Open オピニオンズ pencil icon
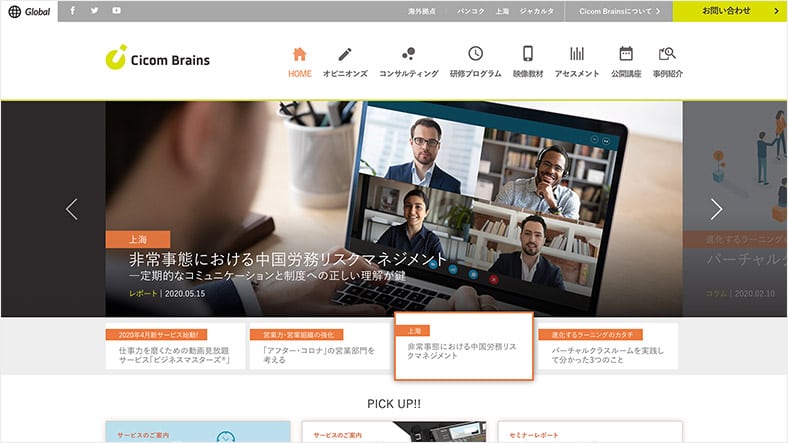 pos(345,54)
